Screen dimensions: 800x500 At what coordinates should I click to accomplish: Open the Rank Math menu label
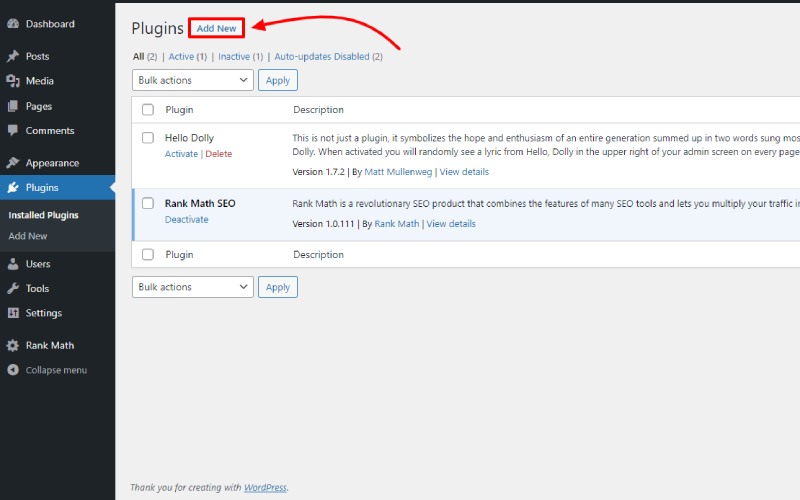(x=50, y=345)
